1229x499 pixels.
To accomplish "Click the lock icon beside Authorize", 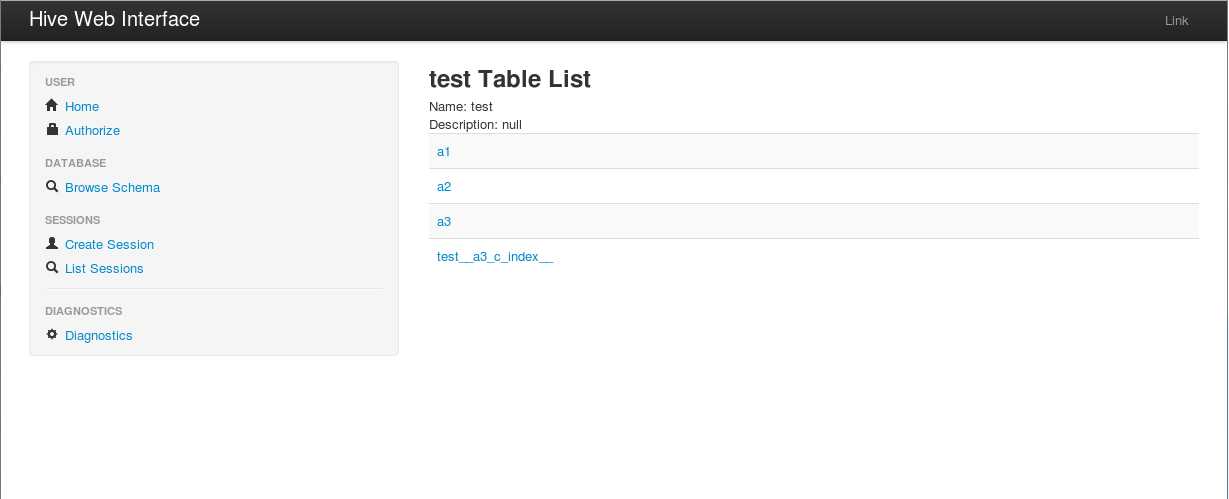I will point(52,129).
